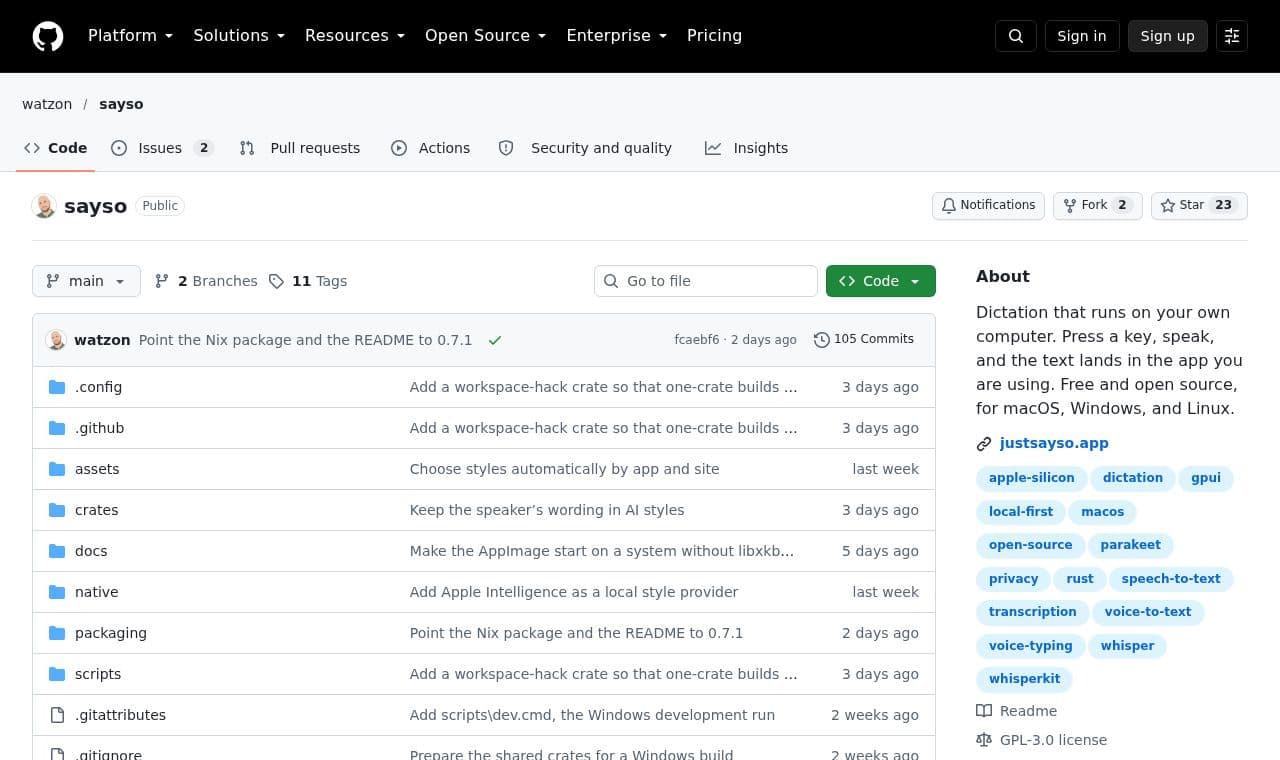Open the 11 Tags link

pos(308,281)
